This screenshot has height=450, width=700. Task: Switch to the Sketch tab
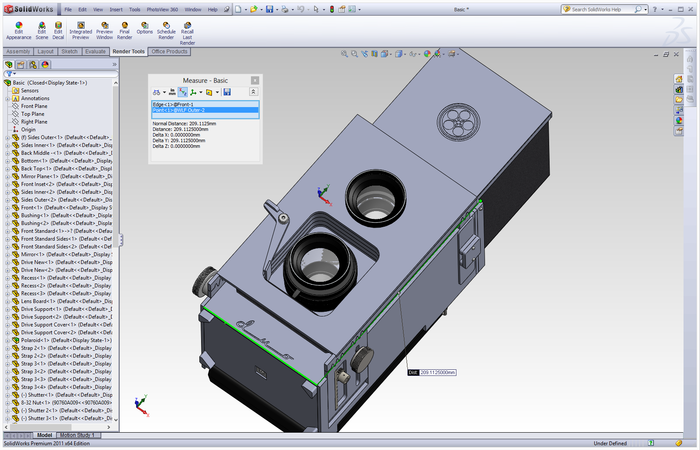[70, 52]
